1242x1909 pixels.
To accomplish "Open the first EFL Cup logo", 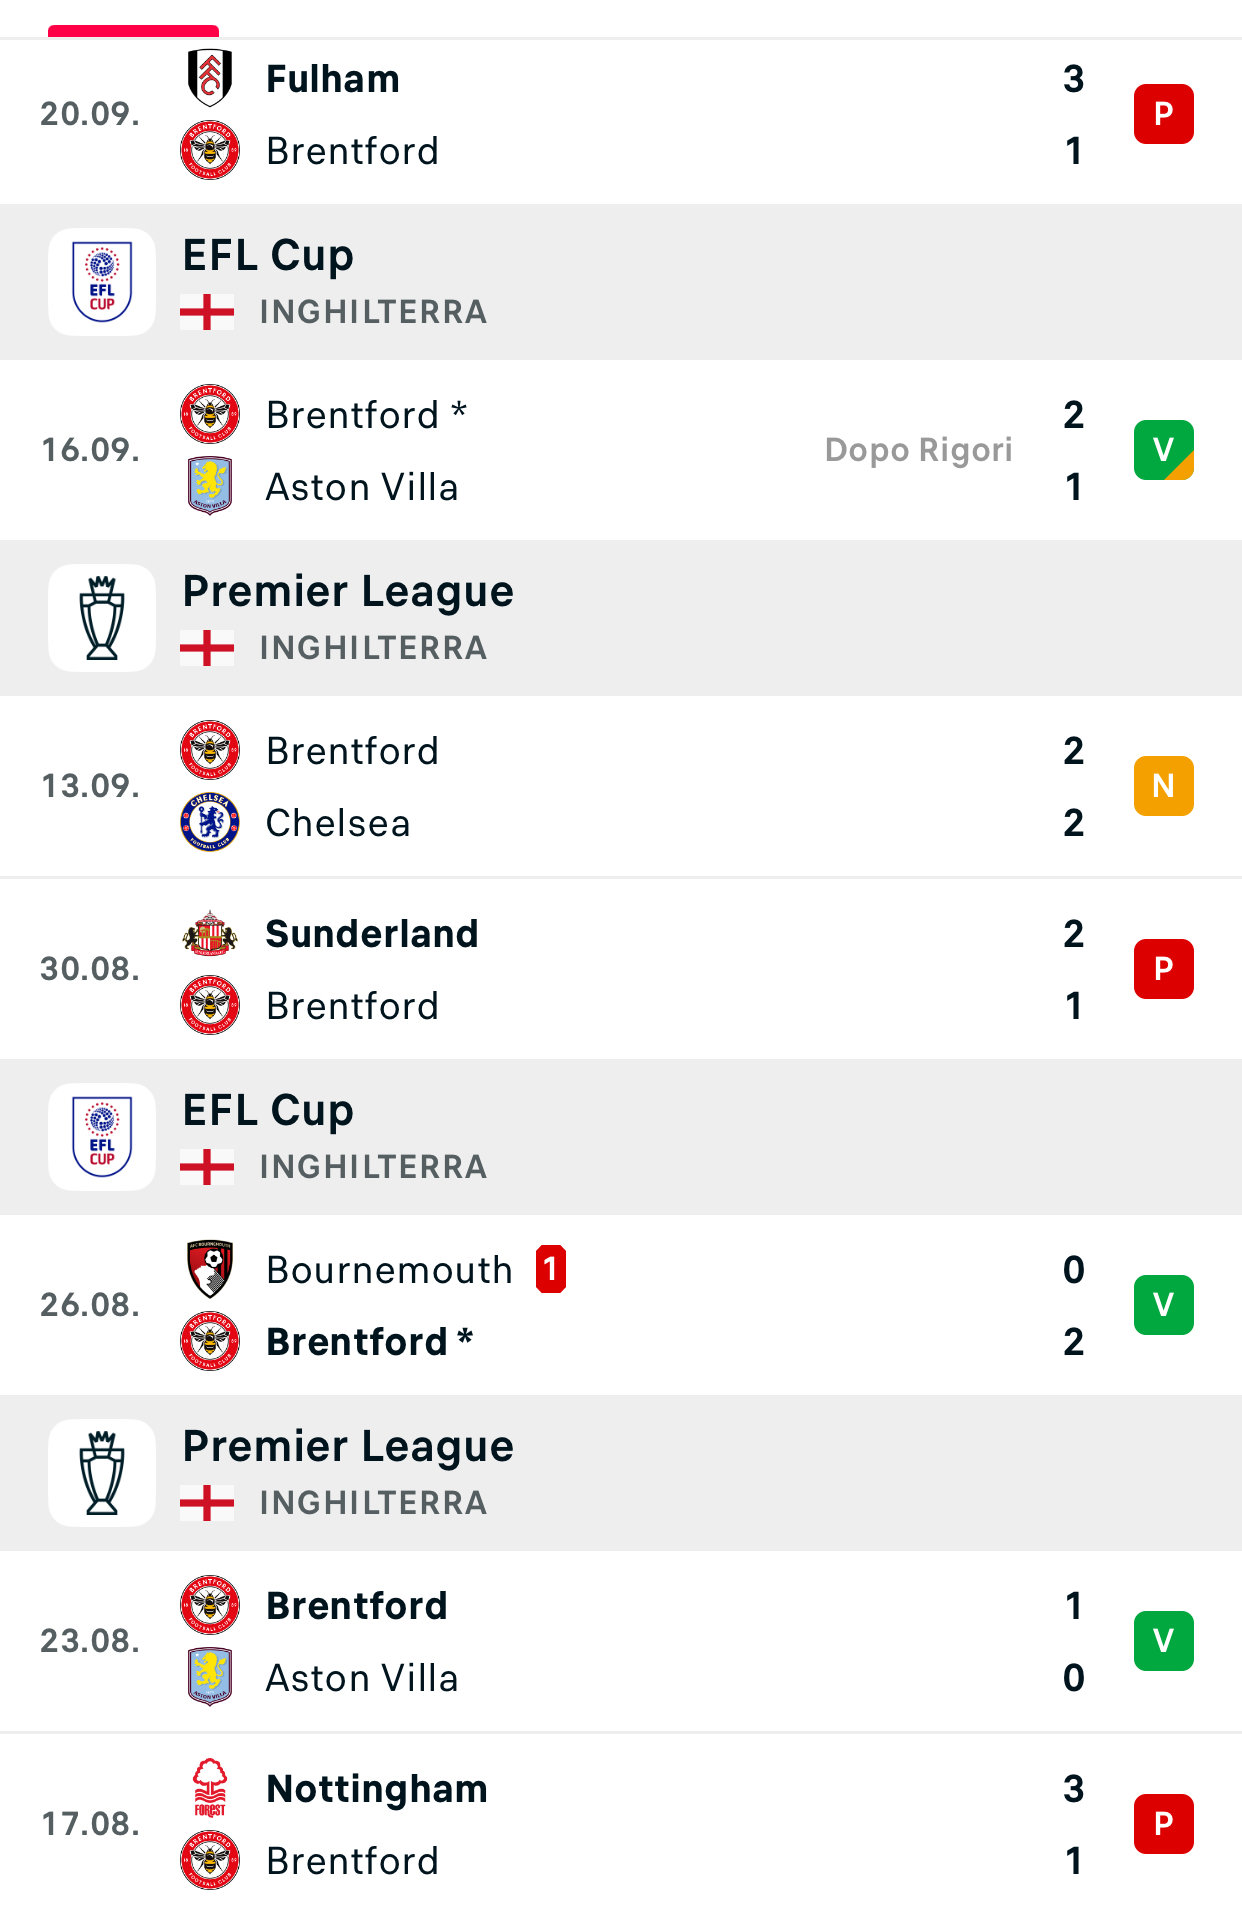I will tap(102, 282).
